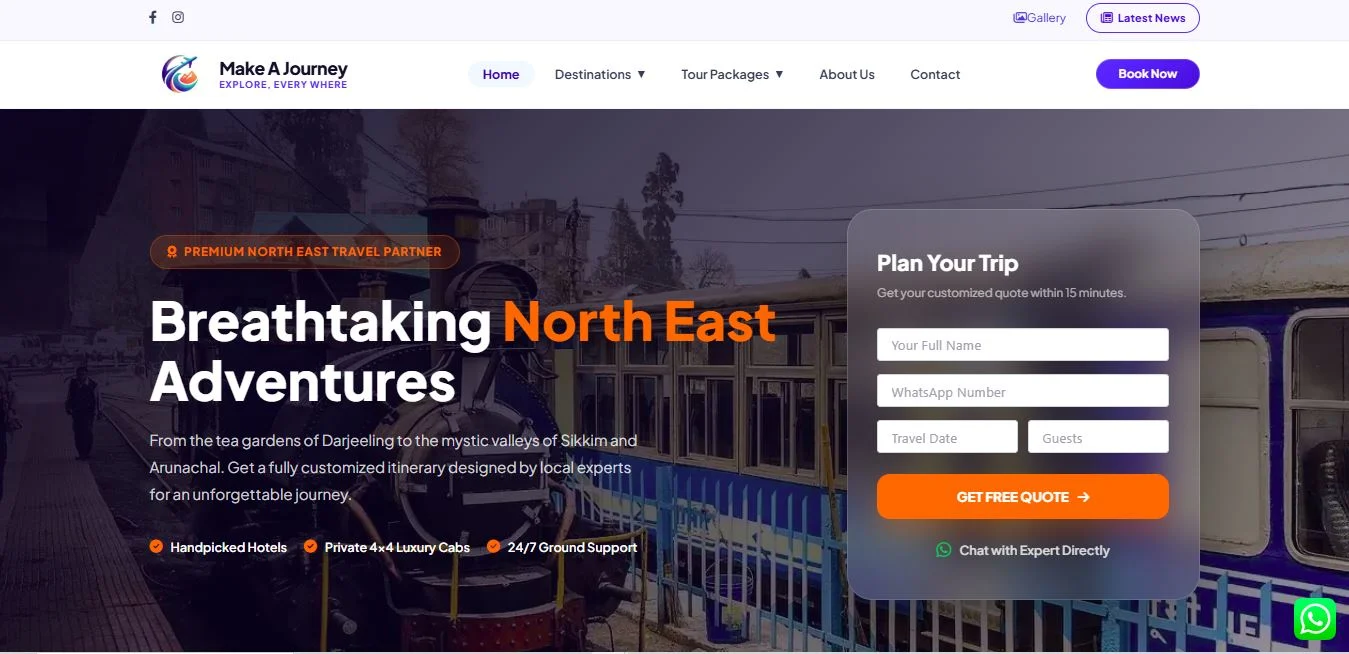Click the Premium North East Travel Partner badge
Image resolution: width=1349 pixels, height=654 pixels.
[x=305, y=252]
